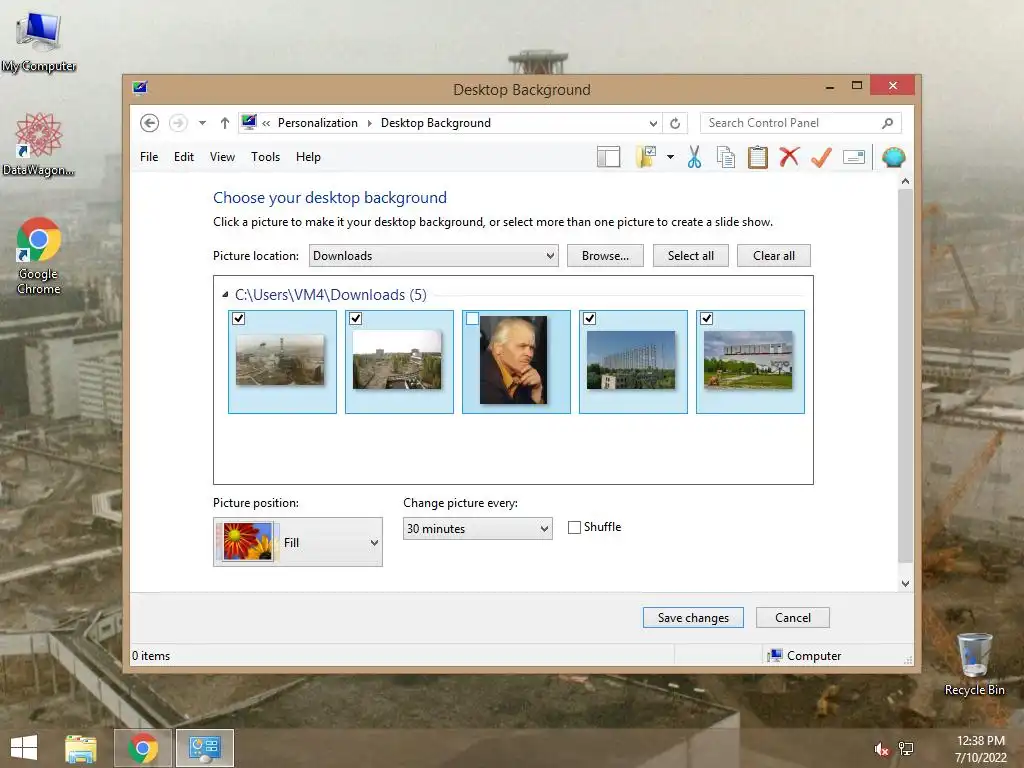Click the Cancel button
1024x768 pixels.
point(793,618)
